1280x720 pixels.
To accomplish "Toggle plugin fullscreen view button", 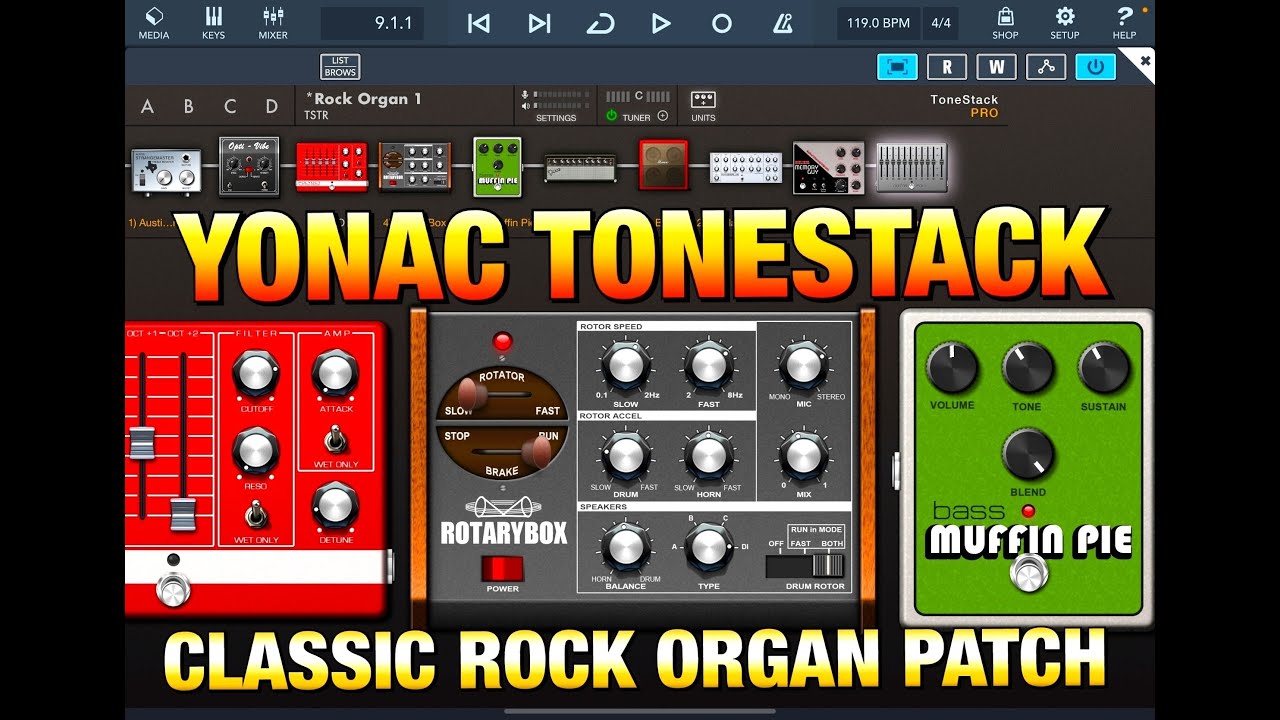I will point(897,67).
